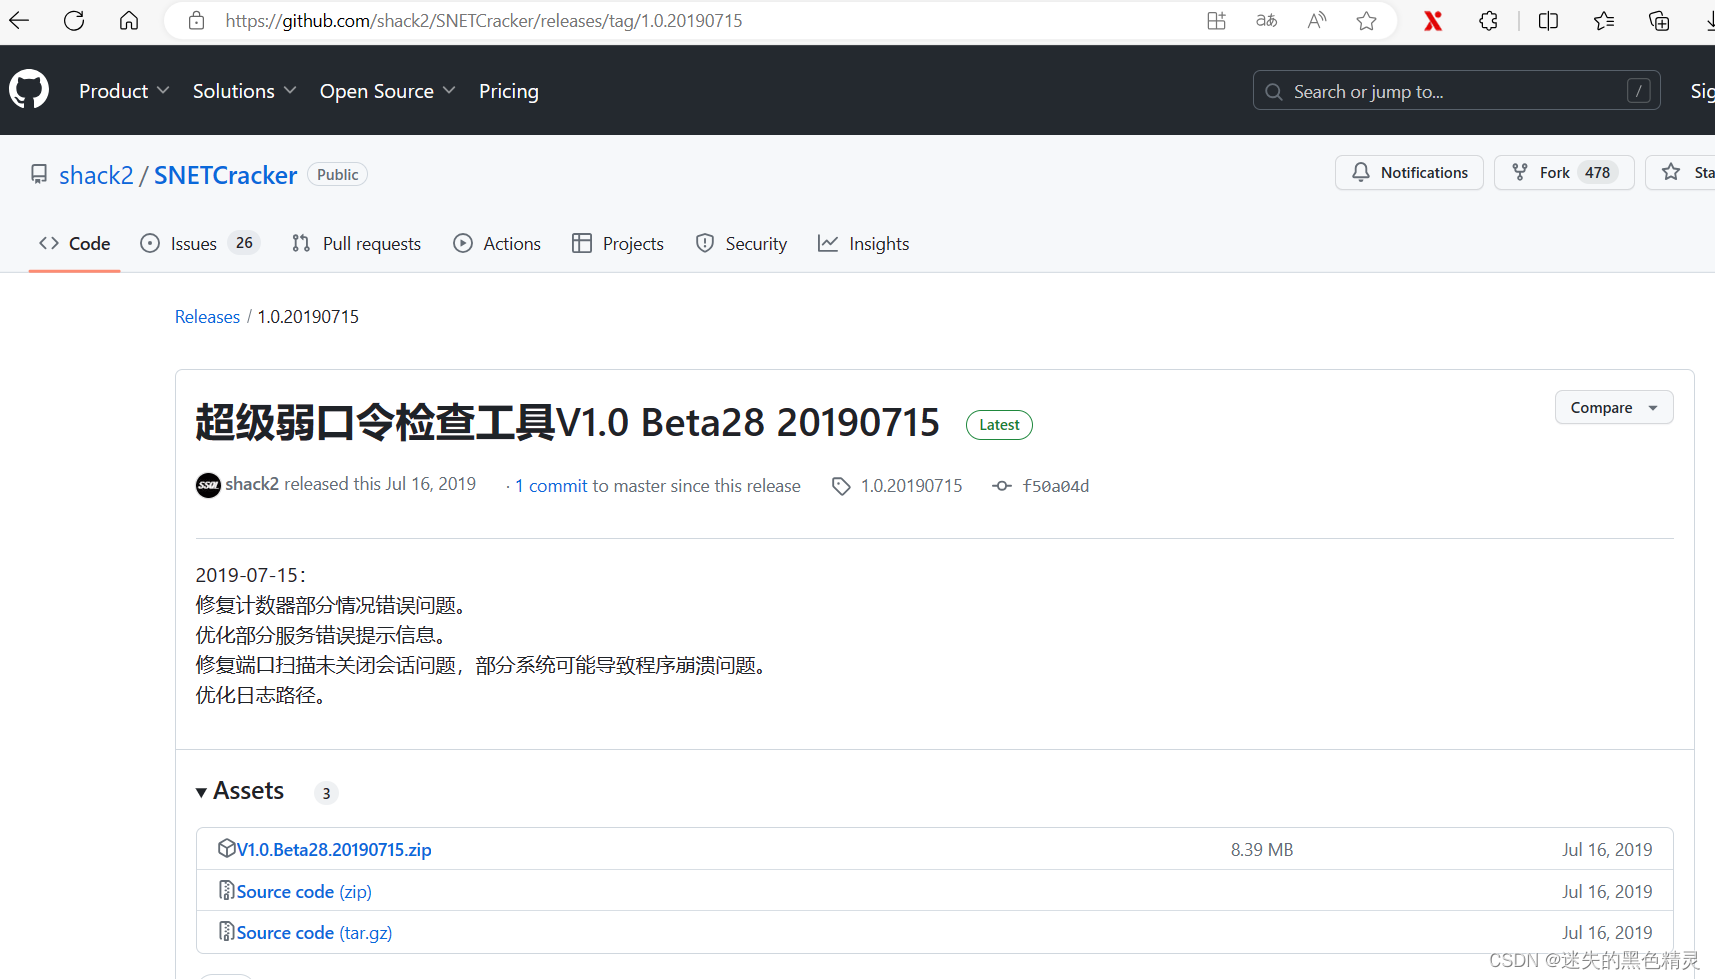
Task: Open the Compare dropdown
Action: tap(1614, 407)
